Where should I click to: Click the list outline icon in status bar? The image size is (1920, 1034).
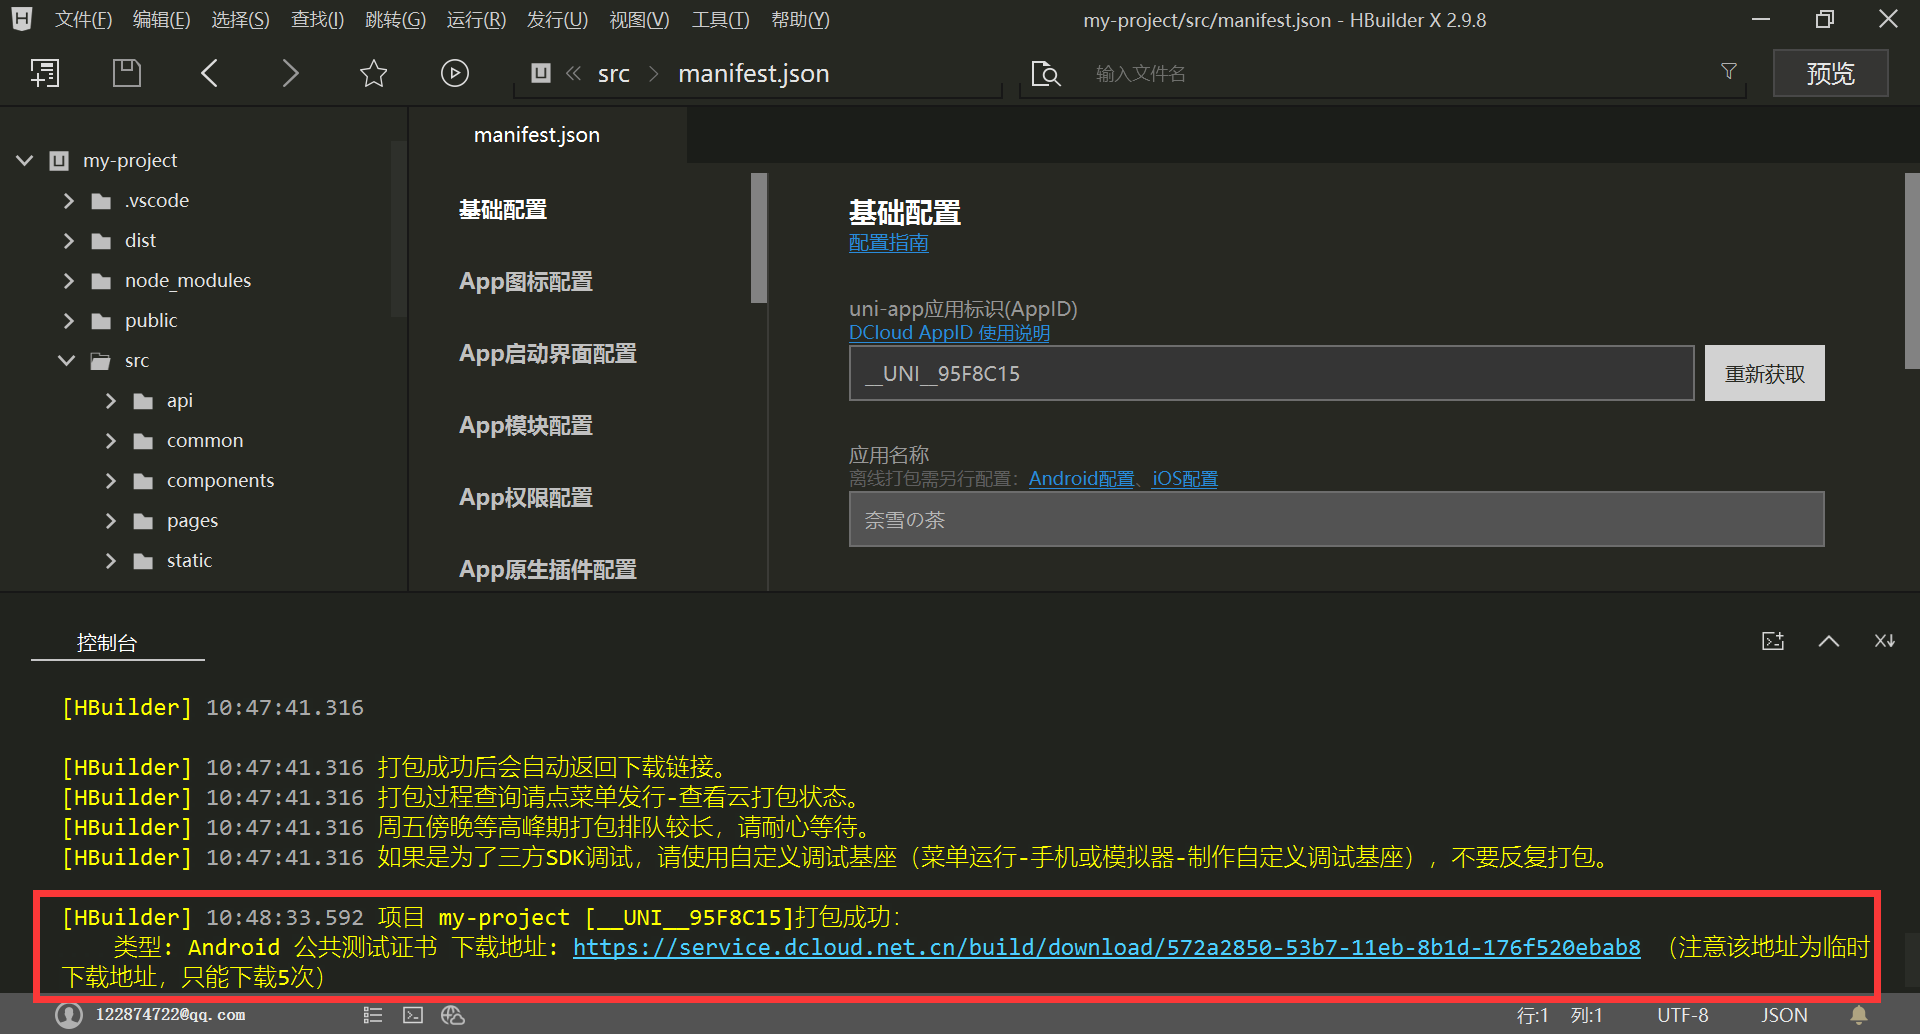click(373, 1015)
